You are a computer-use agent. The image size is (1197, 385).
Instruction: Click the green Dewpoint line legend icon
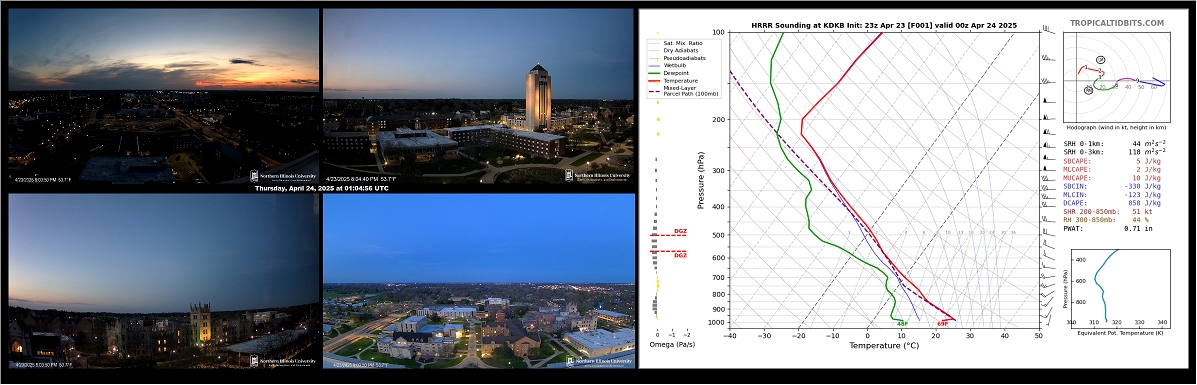[655, 73]
